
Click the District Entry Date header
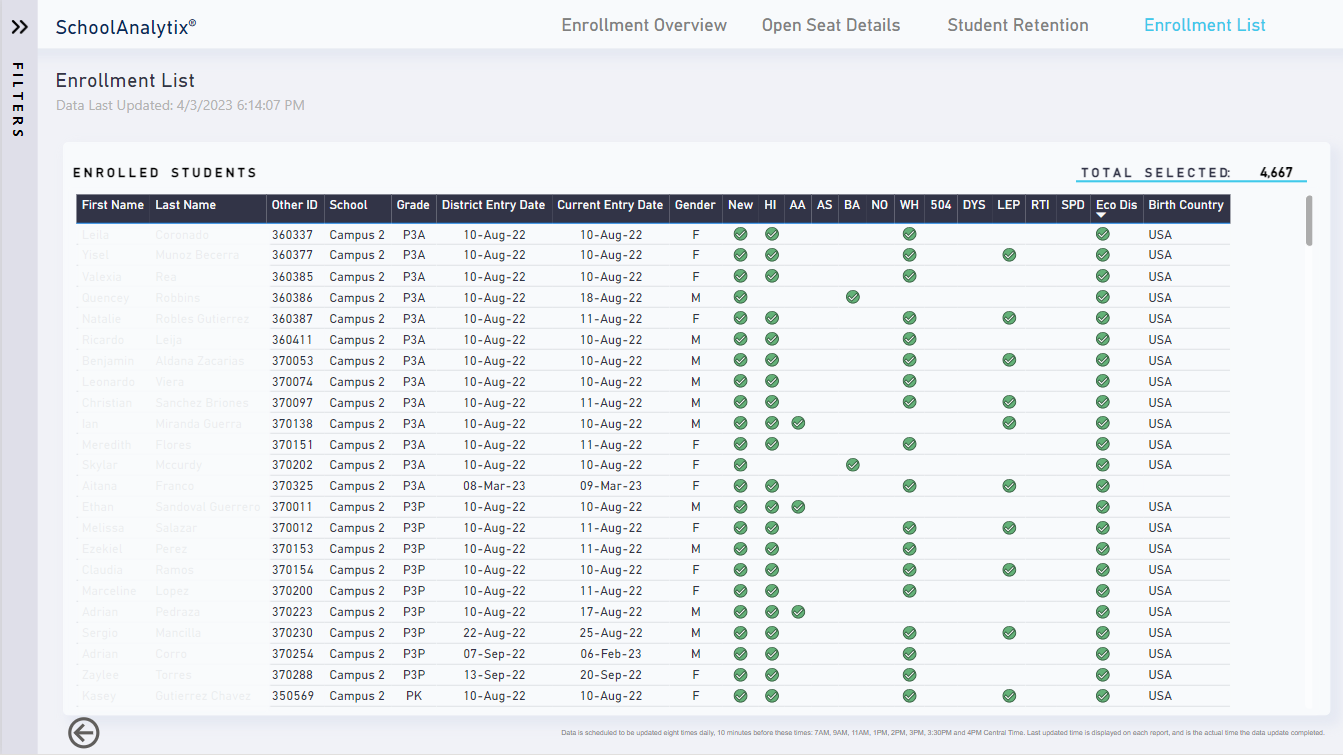click(x=493, y=205)
